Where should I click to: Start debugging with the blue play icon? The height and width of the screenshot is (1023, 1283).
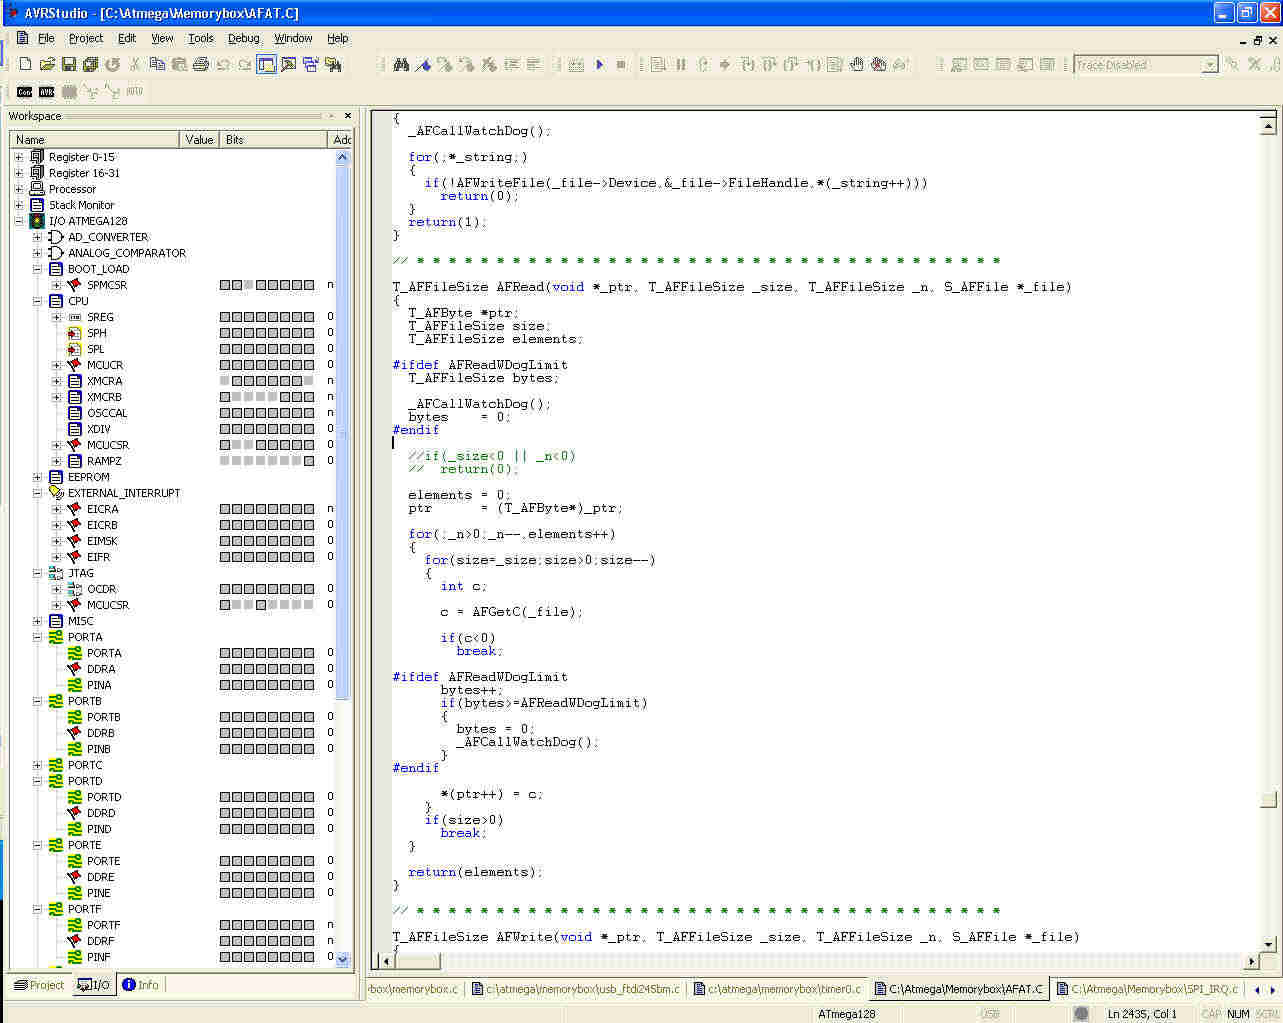599,64
